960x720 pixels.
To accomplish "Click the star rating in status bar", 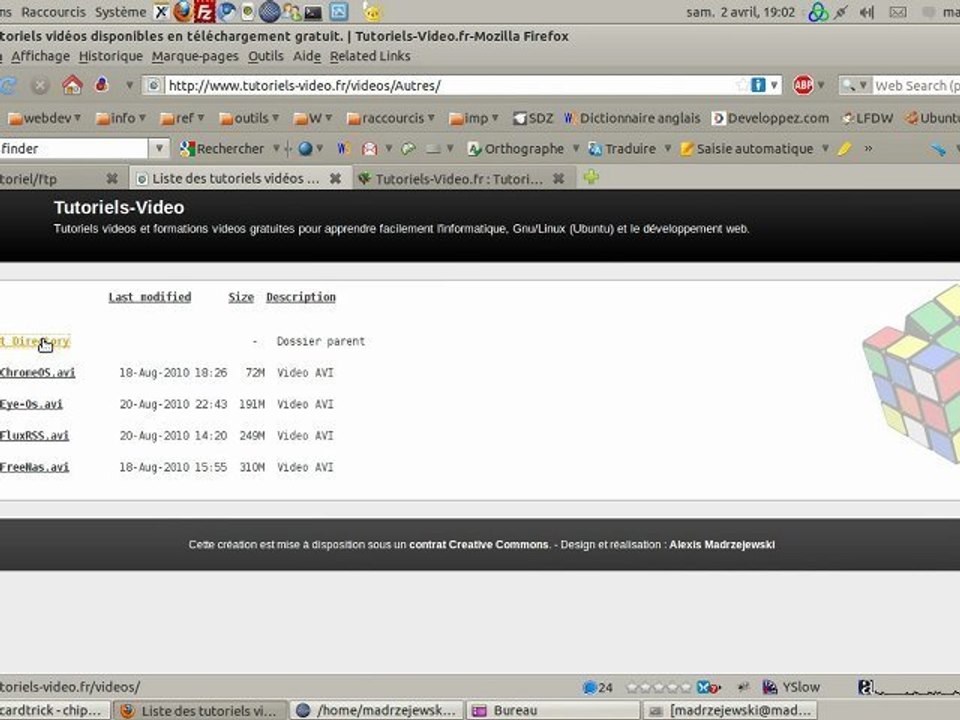I will point(658,688).
